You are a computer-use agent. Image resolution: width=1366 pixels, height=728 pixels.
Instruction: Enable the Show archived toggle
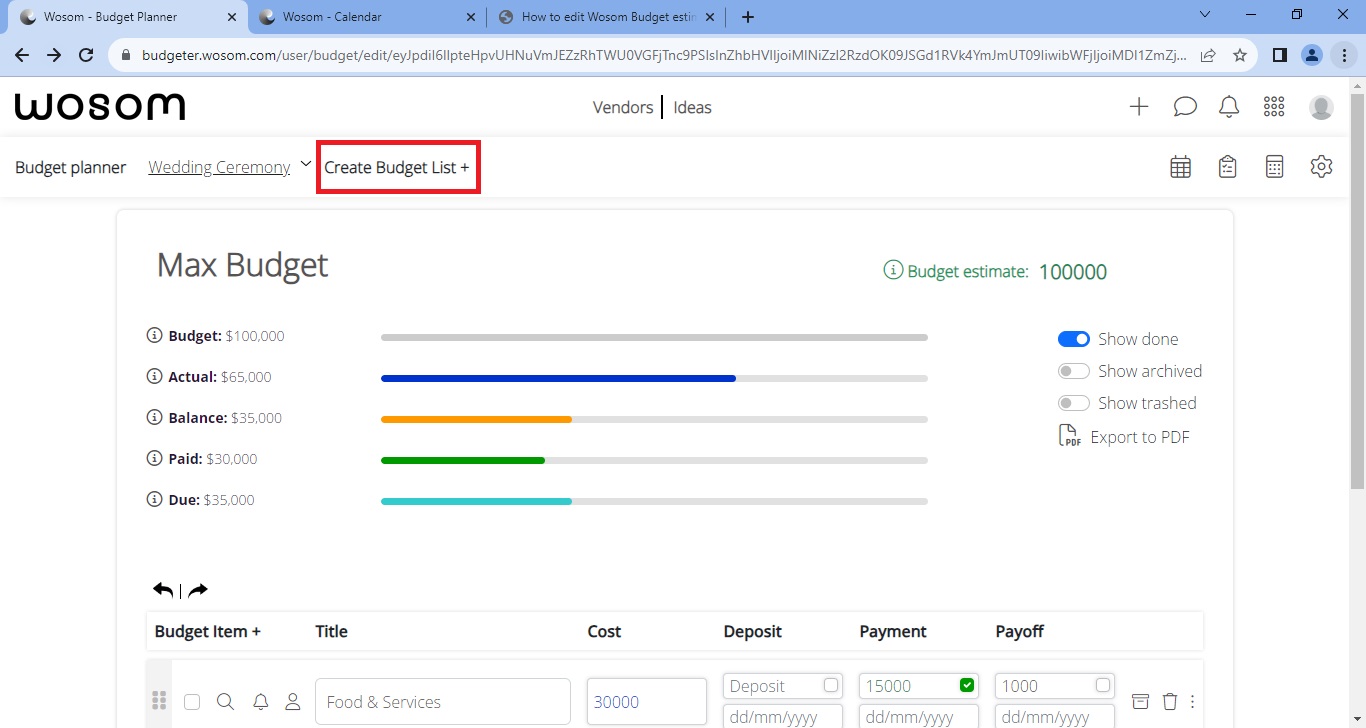tap(1073, 371)
